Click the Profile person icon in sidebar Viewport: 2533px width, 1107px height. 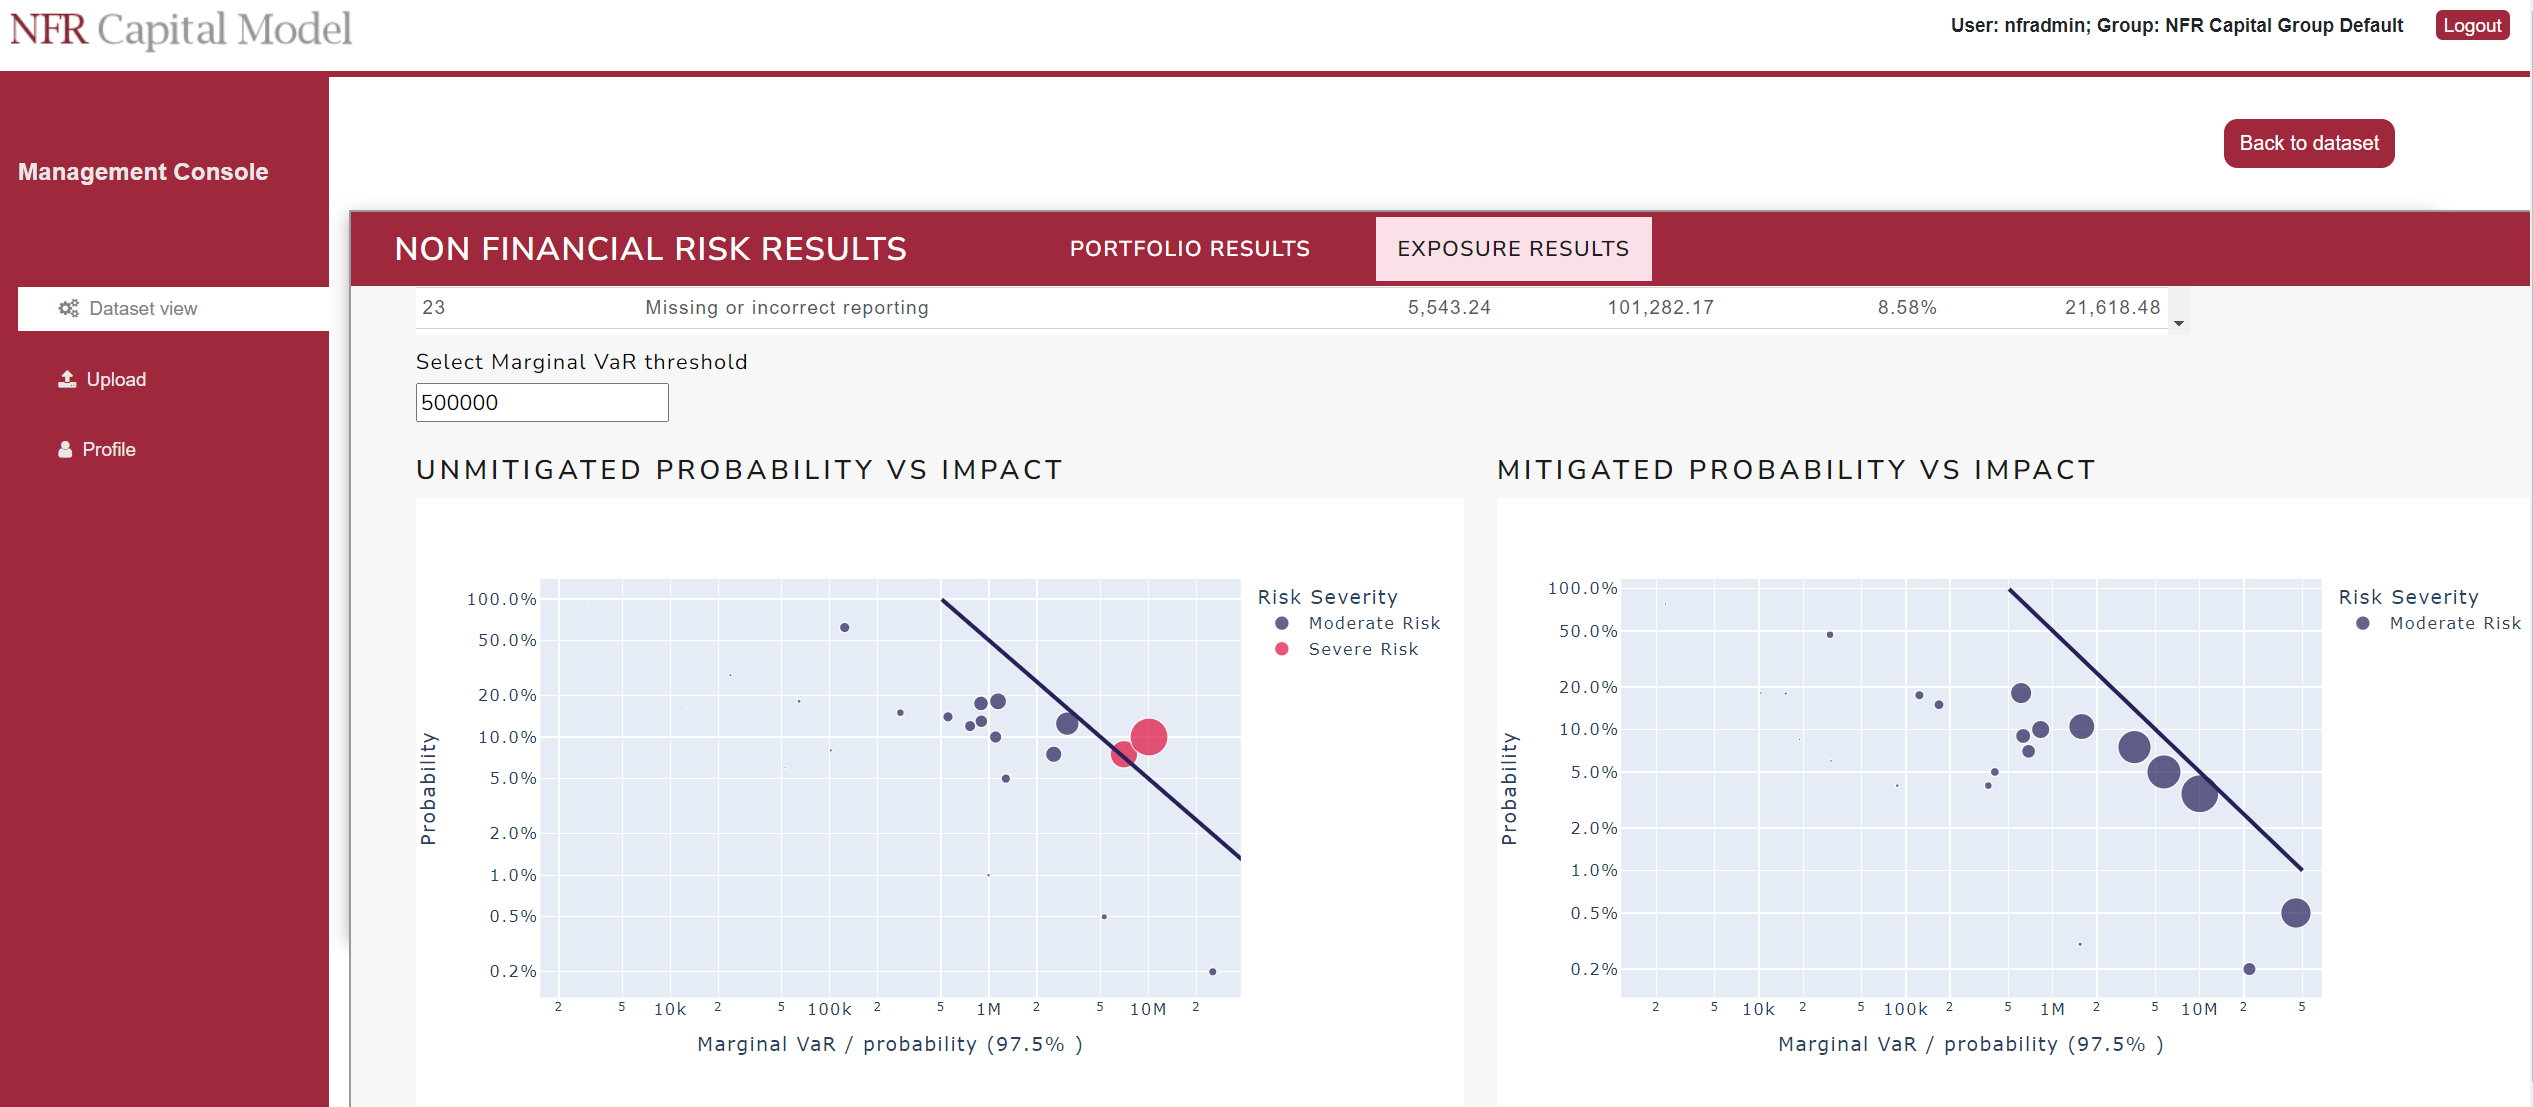click(x=65, y=449)
